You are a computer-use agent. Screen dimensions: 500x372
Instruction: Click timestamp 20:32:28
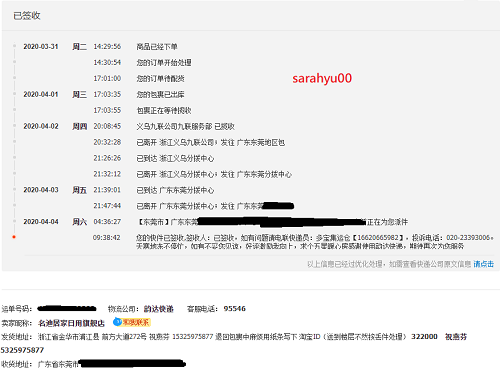tap(107, 142)
